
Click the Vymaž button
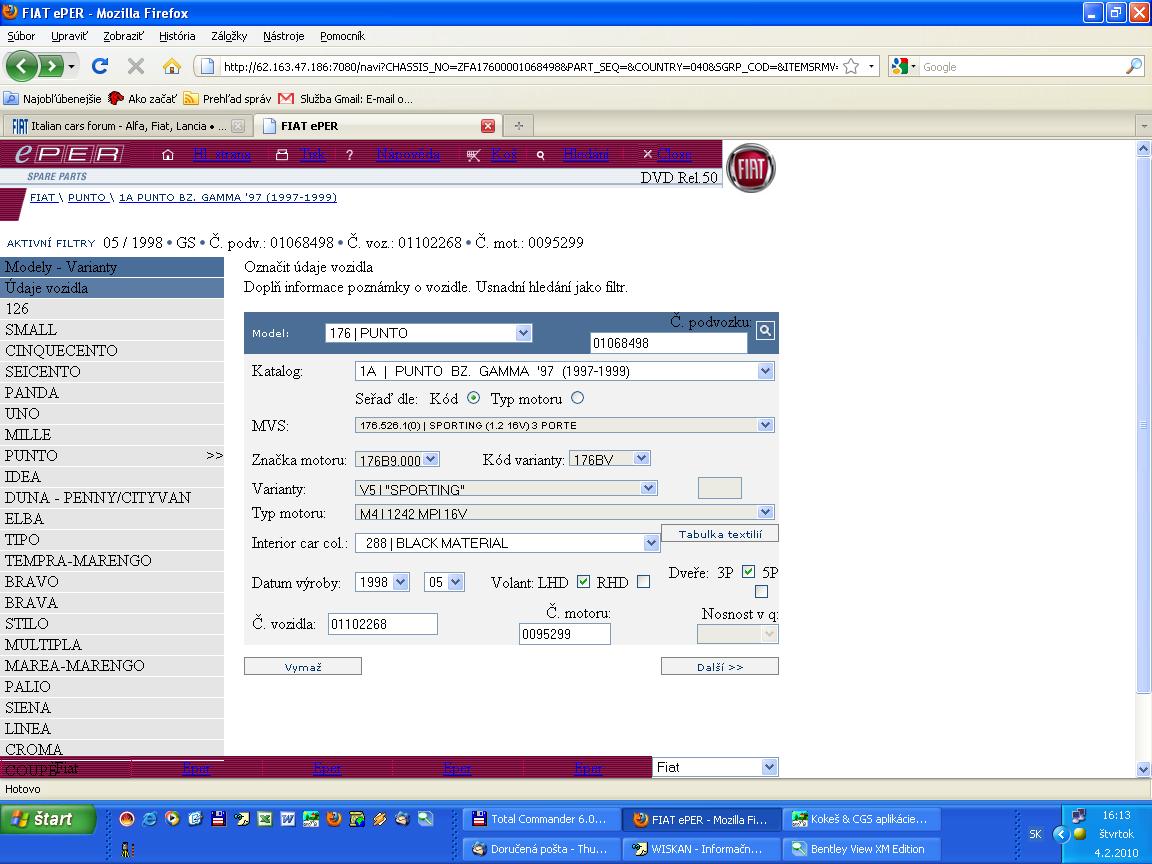point(302,667)
